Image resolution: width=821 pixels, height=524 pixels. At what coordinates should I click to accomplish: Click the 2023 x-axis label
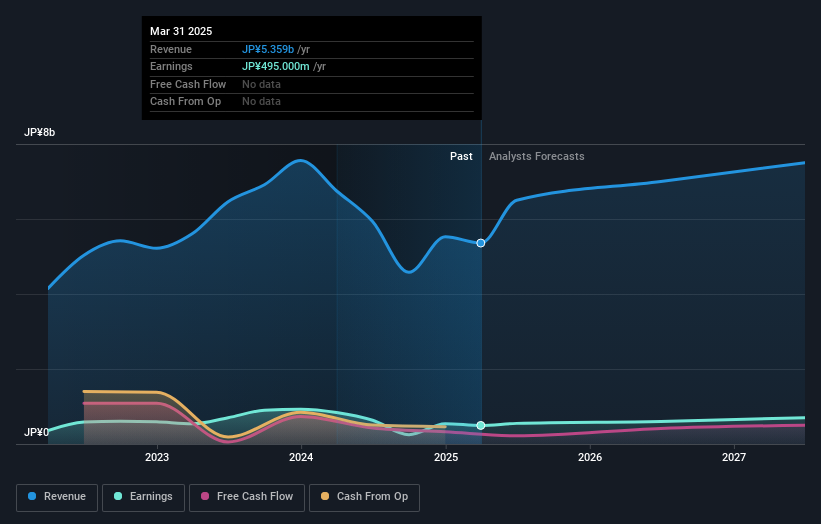coord(157,457)
